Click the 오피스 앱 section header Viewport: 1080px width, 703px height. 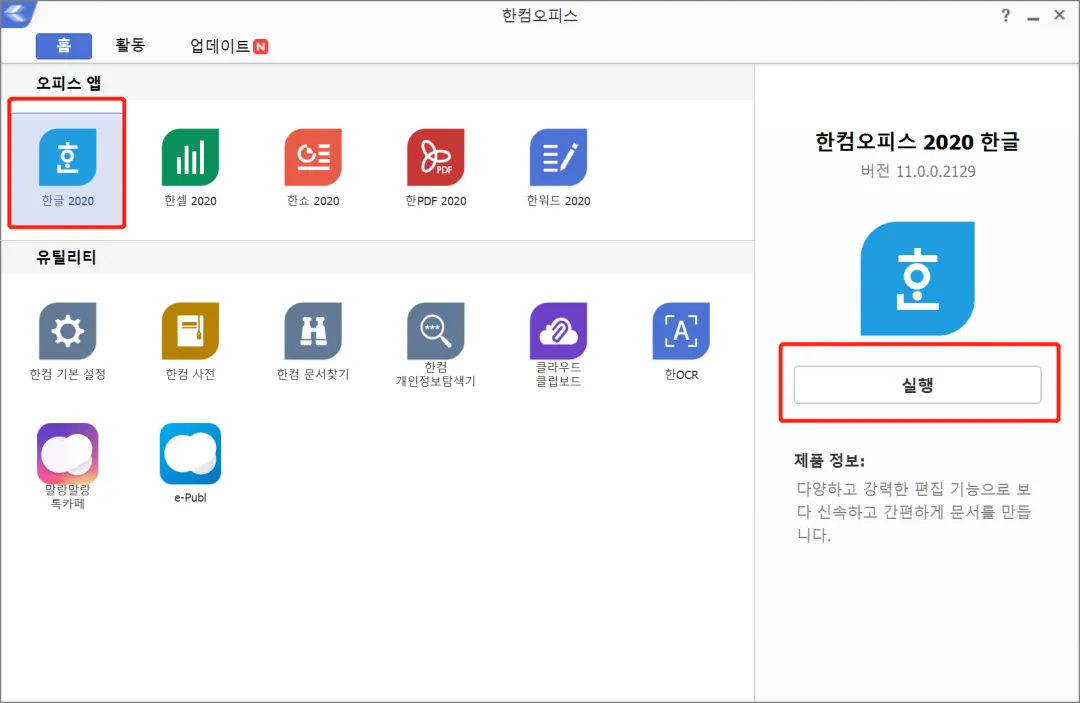point(68,83)
